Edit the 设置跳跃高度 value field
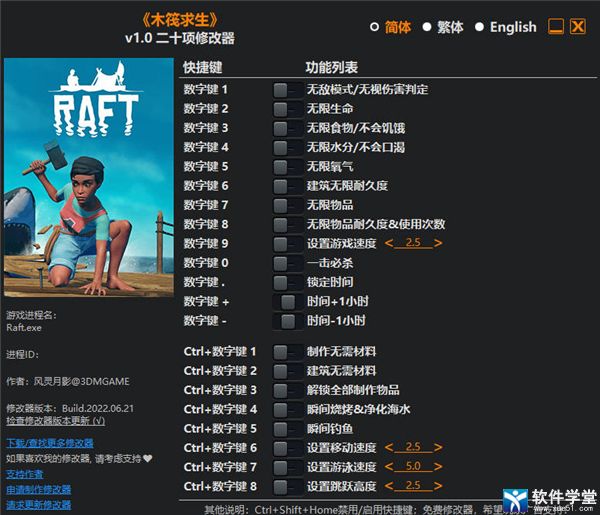This screenshot has width=600, height=515. [413, 486]
